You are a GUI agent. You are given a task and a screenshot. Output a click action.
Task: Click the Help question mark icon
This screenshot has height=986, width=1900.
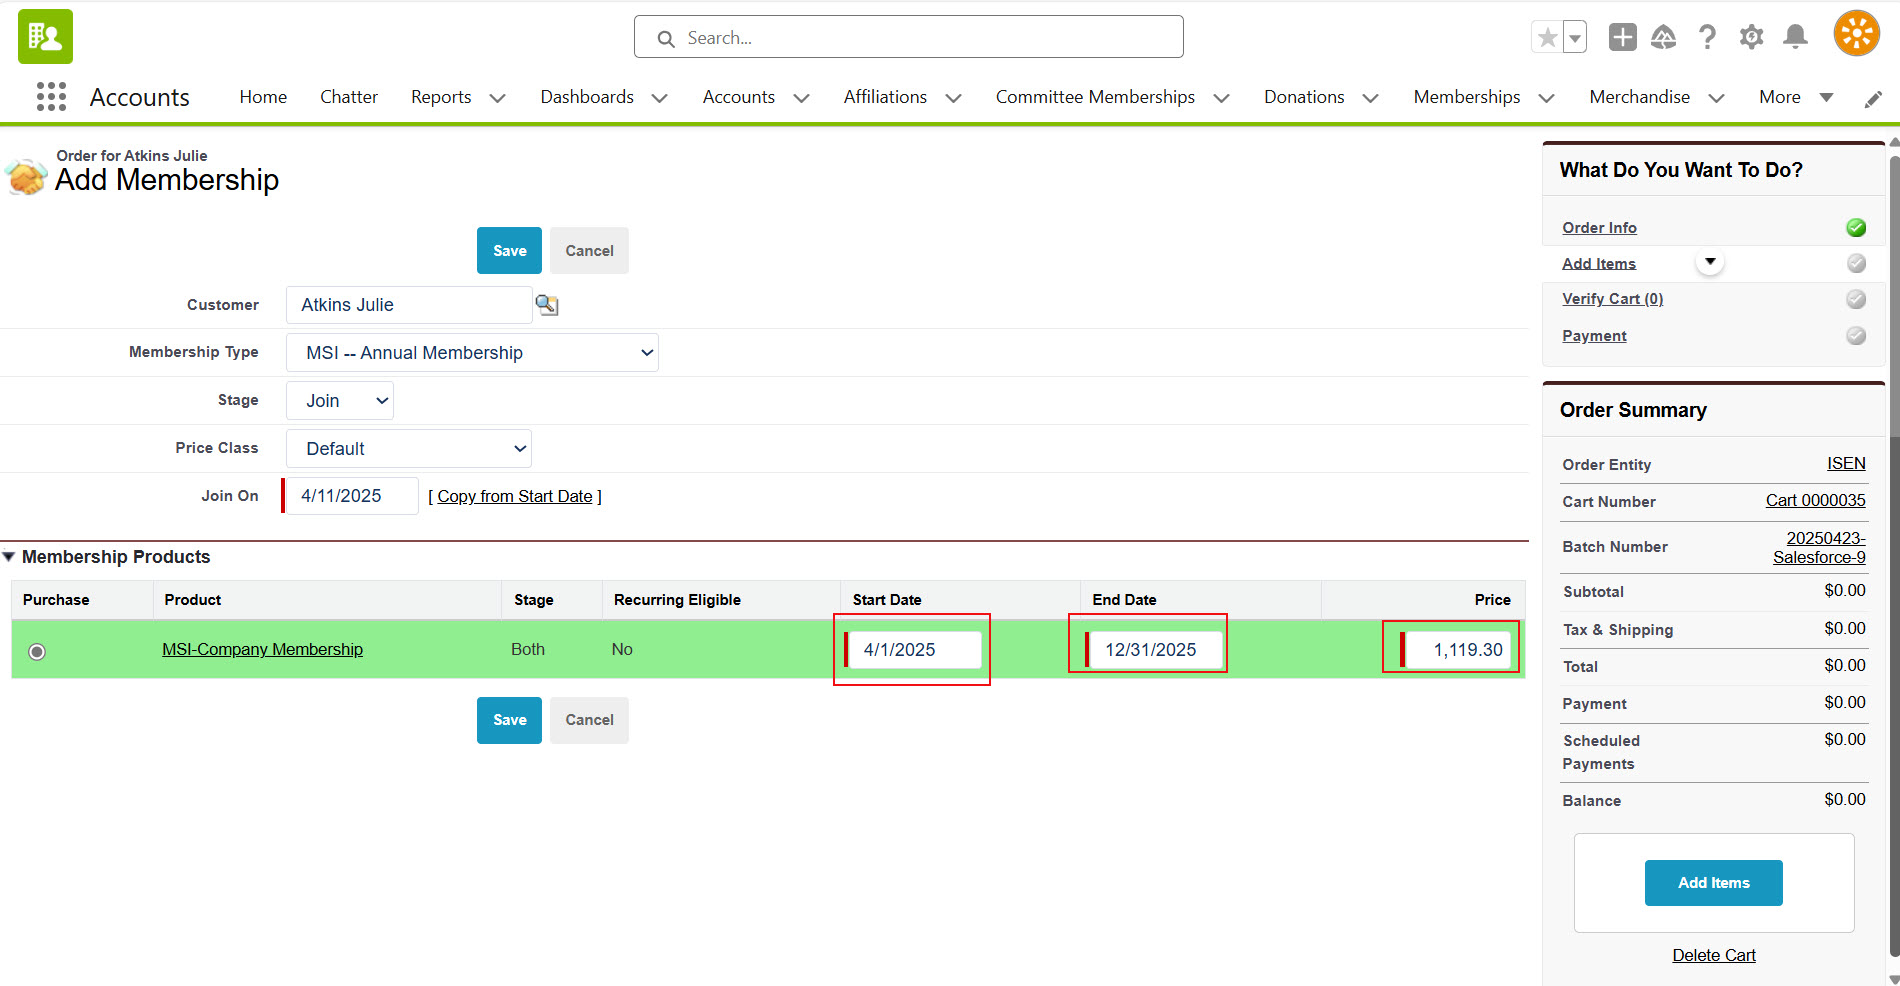pos(1707,38)
